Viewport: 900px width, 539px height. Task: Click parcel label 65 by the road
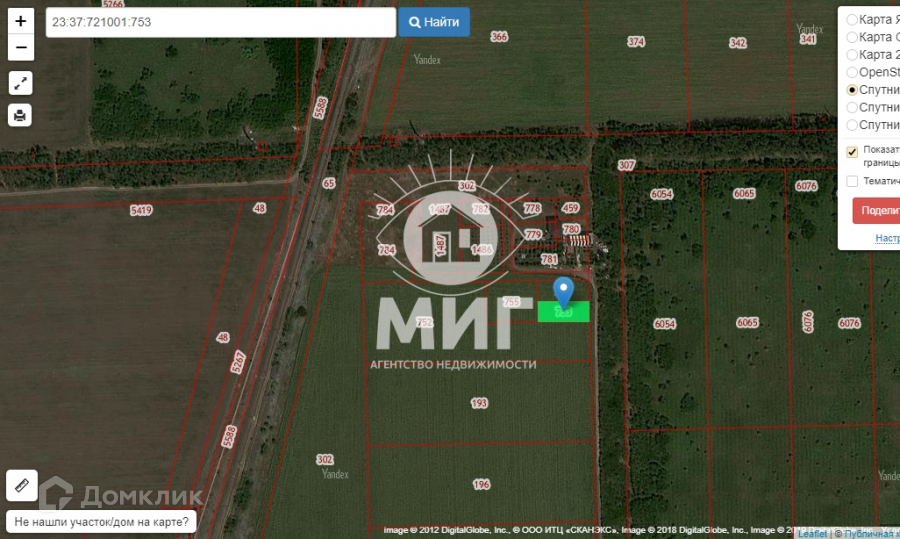point(328,184)
